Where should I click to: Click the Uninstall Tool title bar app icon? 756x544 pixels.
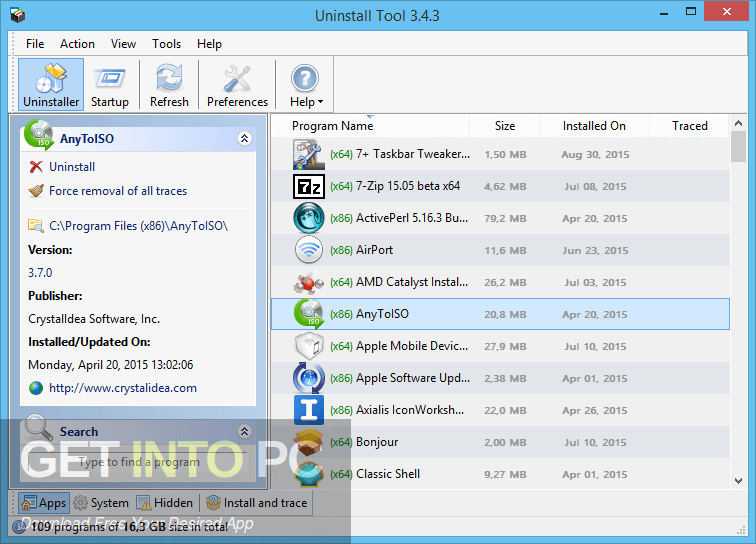click(17, 15)
